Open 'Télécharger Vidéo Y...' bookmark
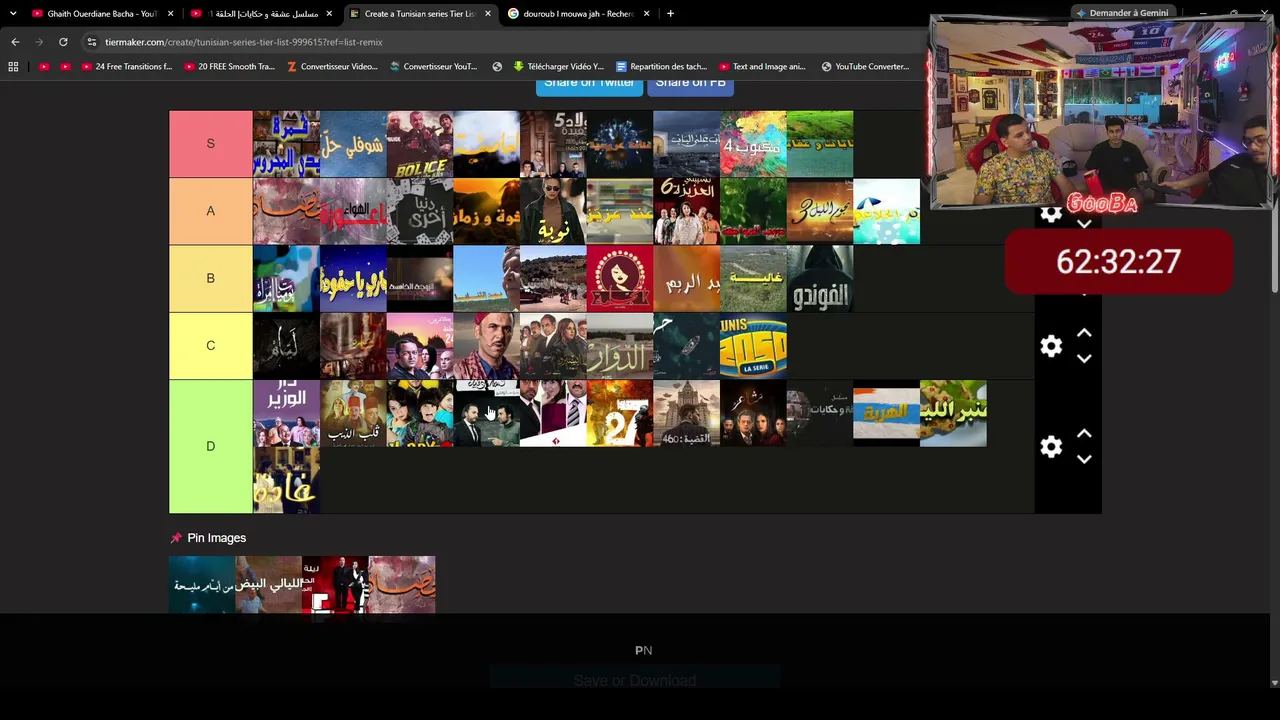The height and width of the screenshot is (720, 1280). 558,67
